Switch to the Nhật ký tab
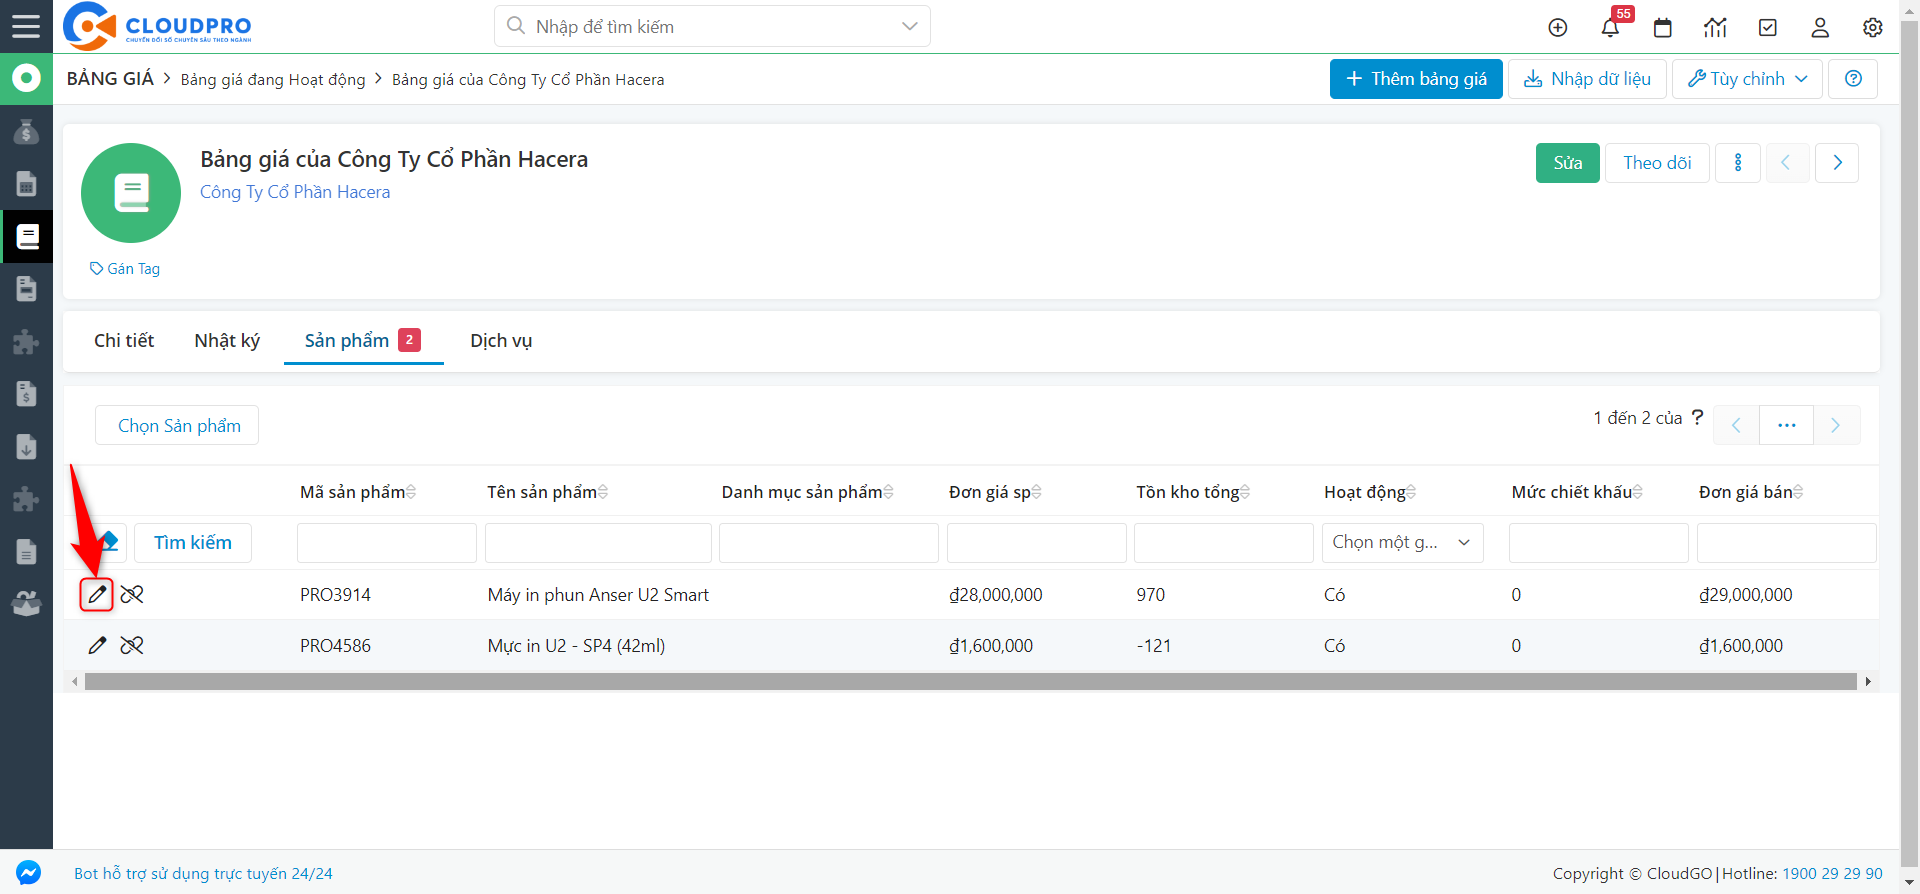The height and width of the screenshot is (894, 1920). (227, 341)
